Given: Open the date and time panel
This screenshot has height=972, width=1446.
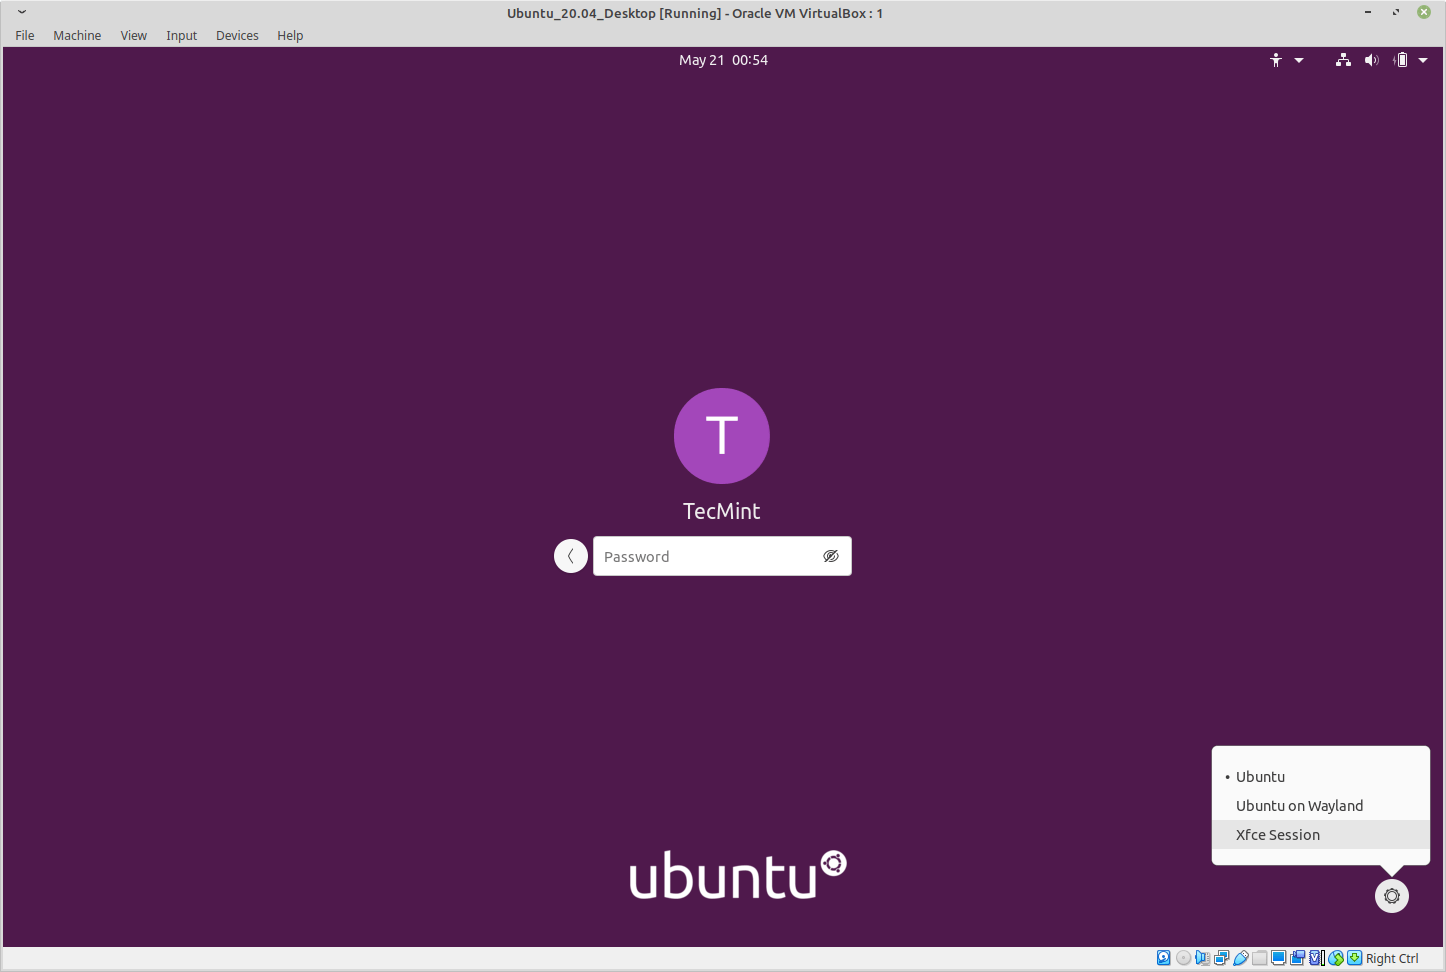Looking at the screenshot, I should (x=723, y=60).
